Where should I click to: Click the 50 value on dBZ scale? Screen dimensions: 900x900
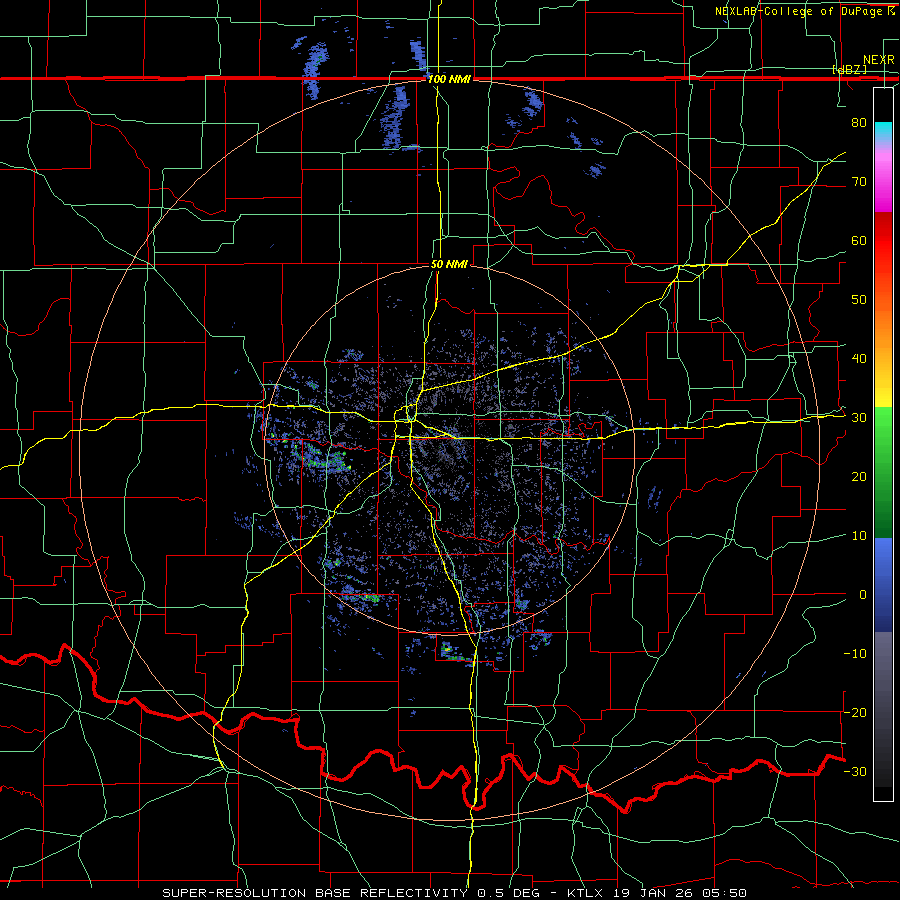tap(859, 300)
